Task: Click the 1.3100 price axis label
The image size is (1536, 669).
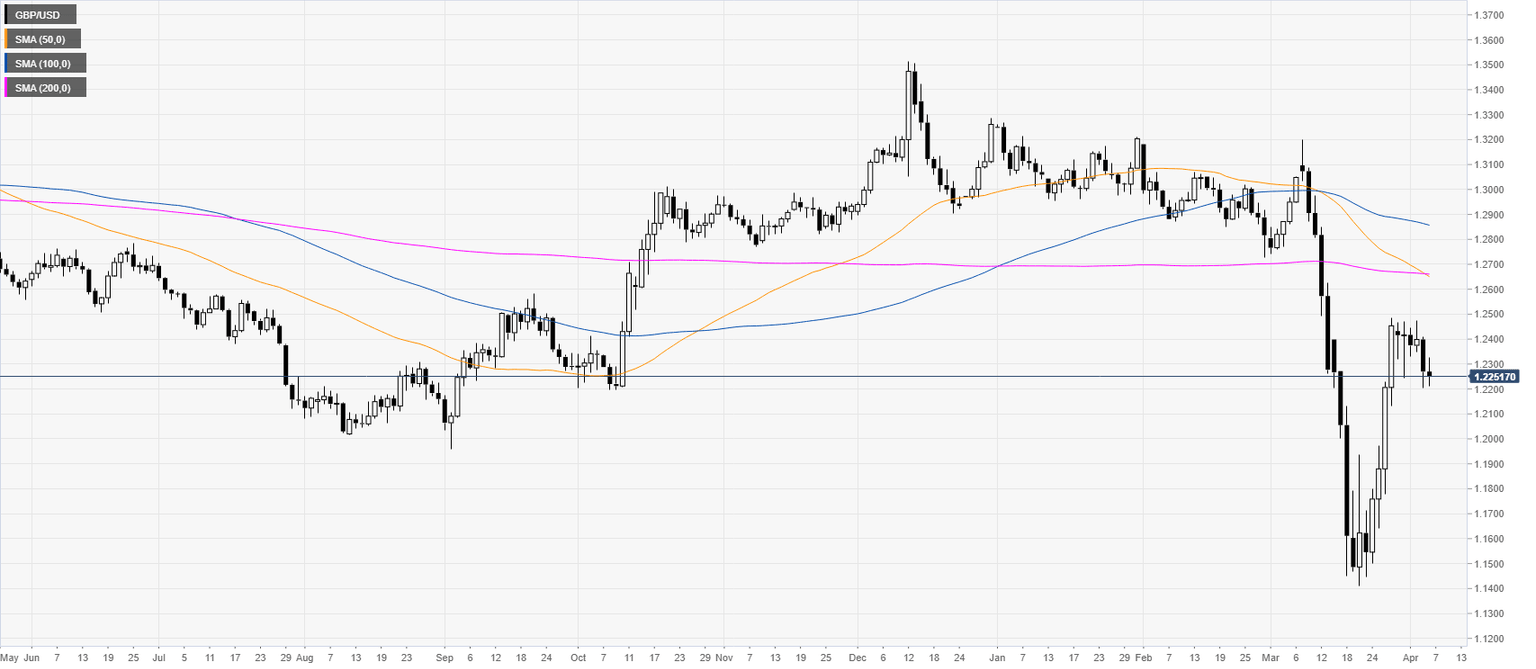Action: (1487, 165)
